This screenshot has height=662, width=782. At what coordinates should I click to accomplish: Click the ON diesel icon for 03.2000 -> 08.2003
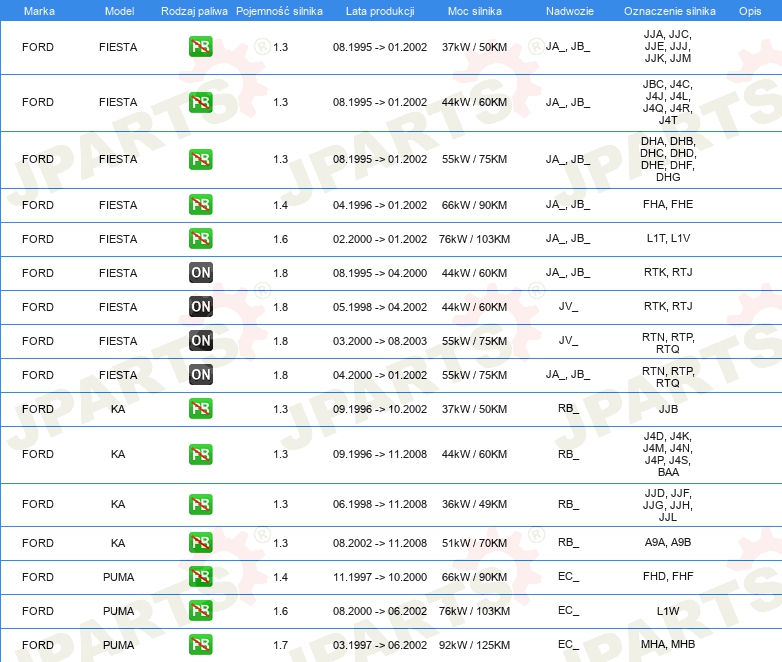pyautogui.click(x=200, y=340)
